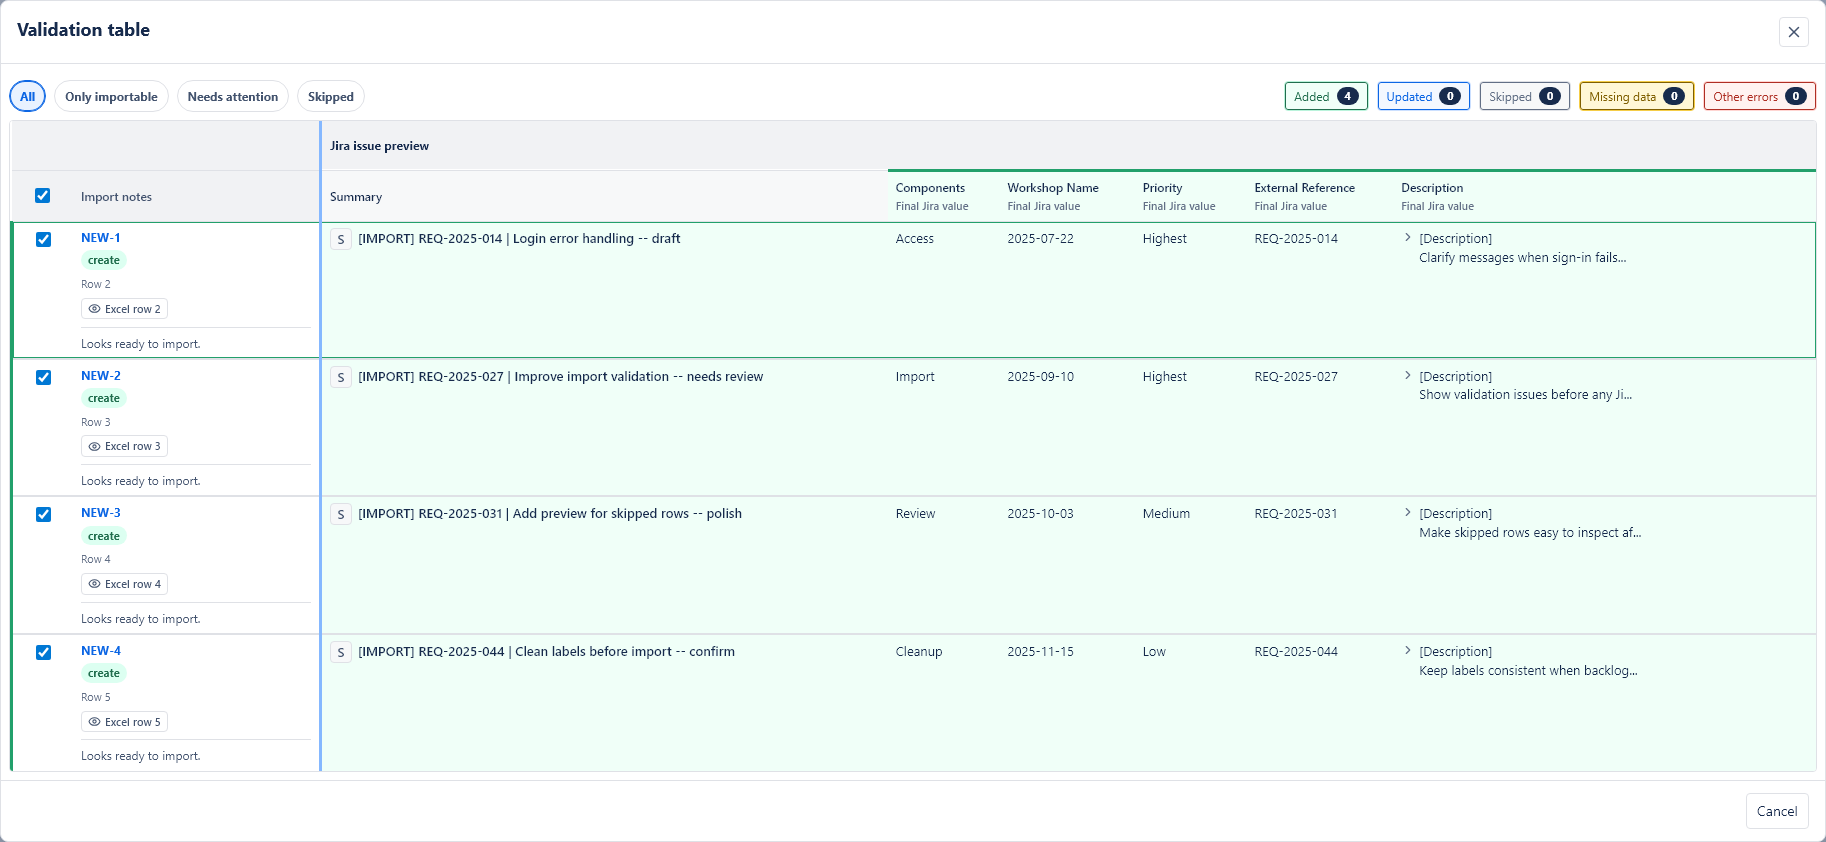Click the create label under NEW-1
The image size is (1826, 842).
pyautogui.click(x=104, y=261)
